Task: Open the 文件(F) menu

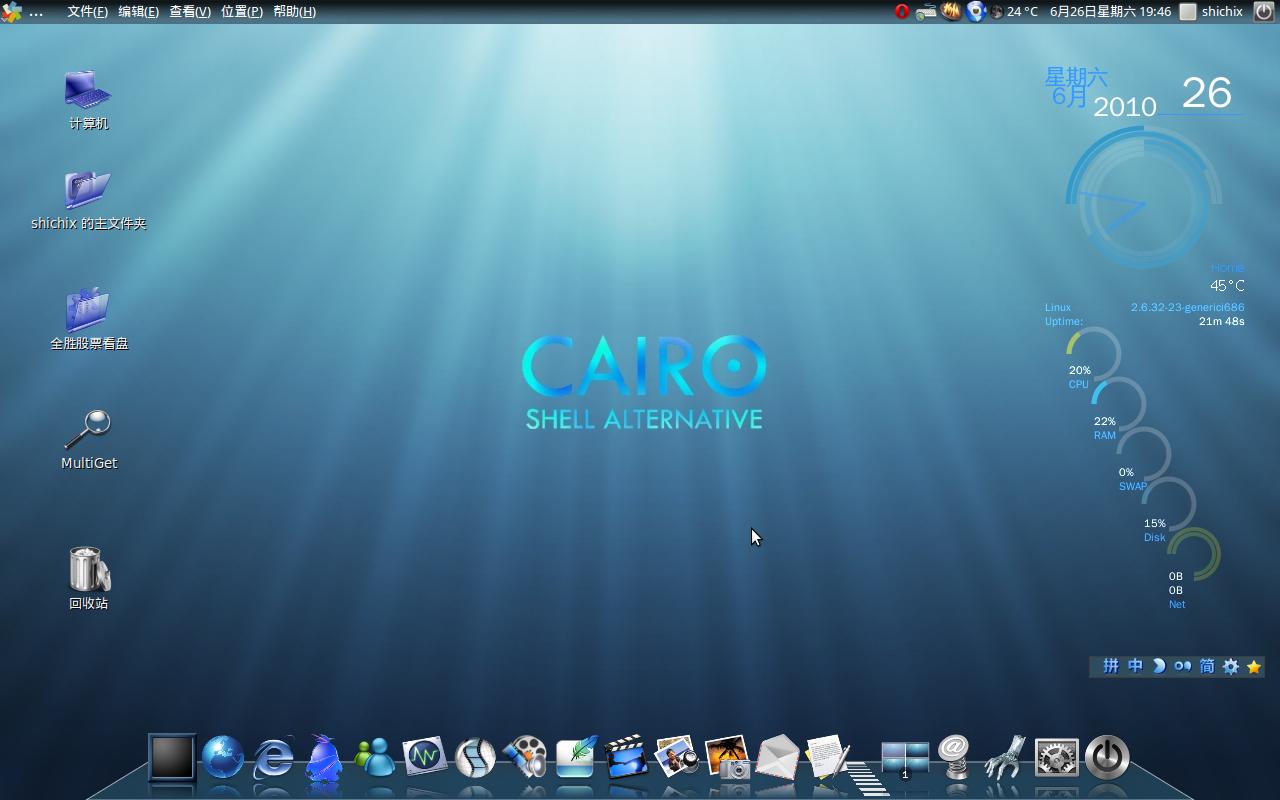Action: pyautogui.click(x=87, y=12)
